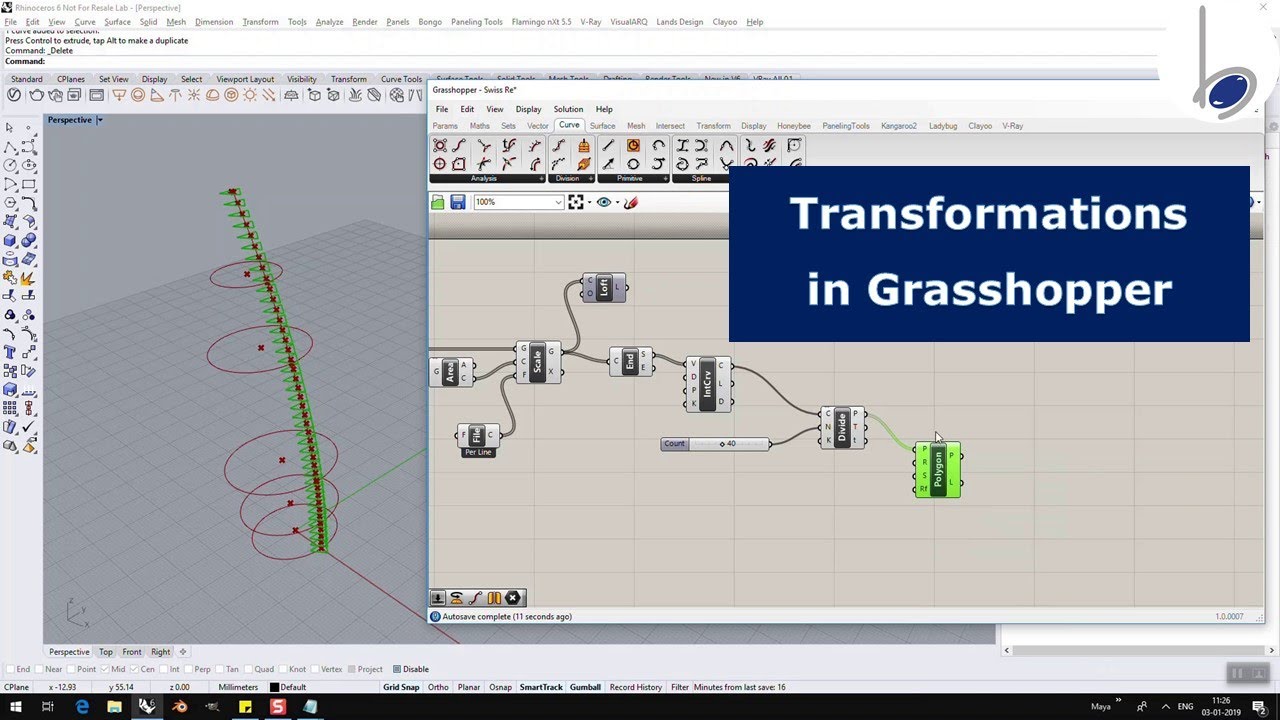This screenshot has width=1280, height=720.
Task: Open the Surface component tab in Grasshopper
Action: coord(602,126)
